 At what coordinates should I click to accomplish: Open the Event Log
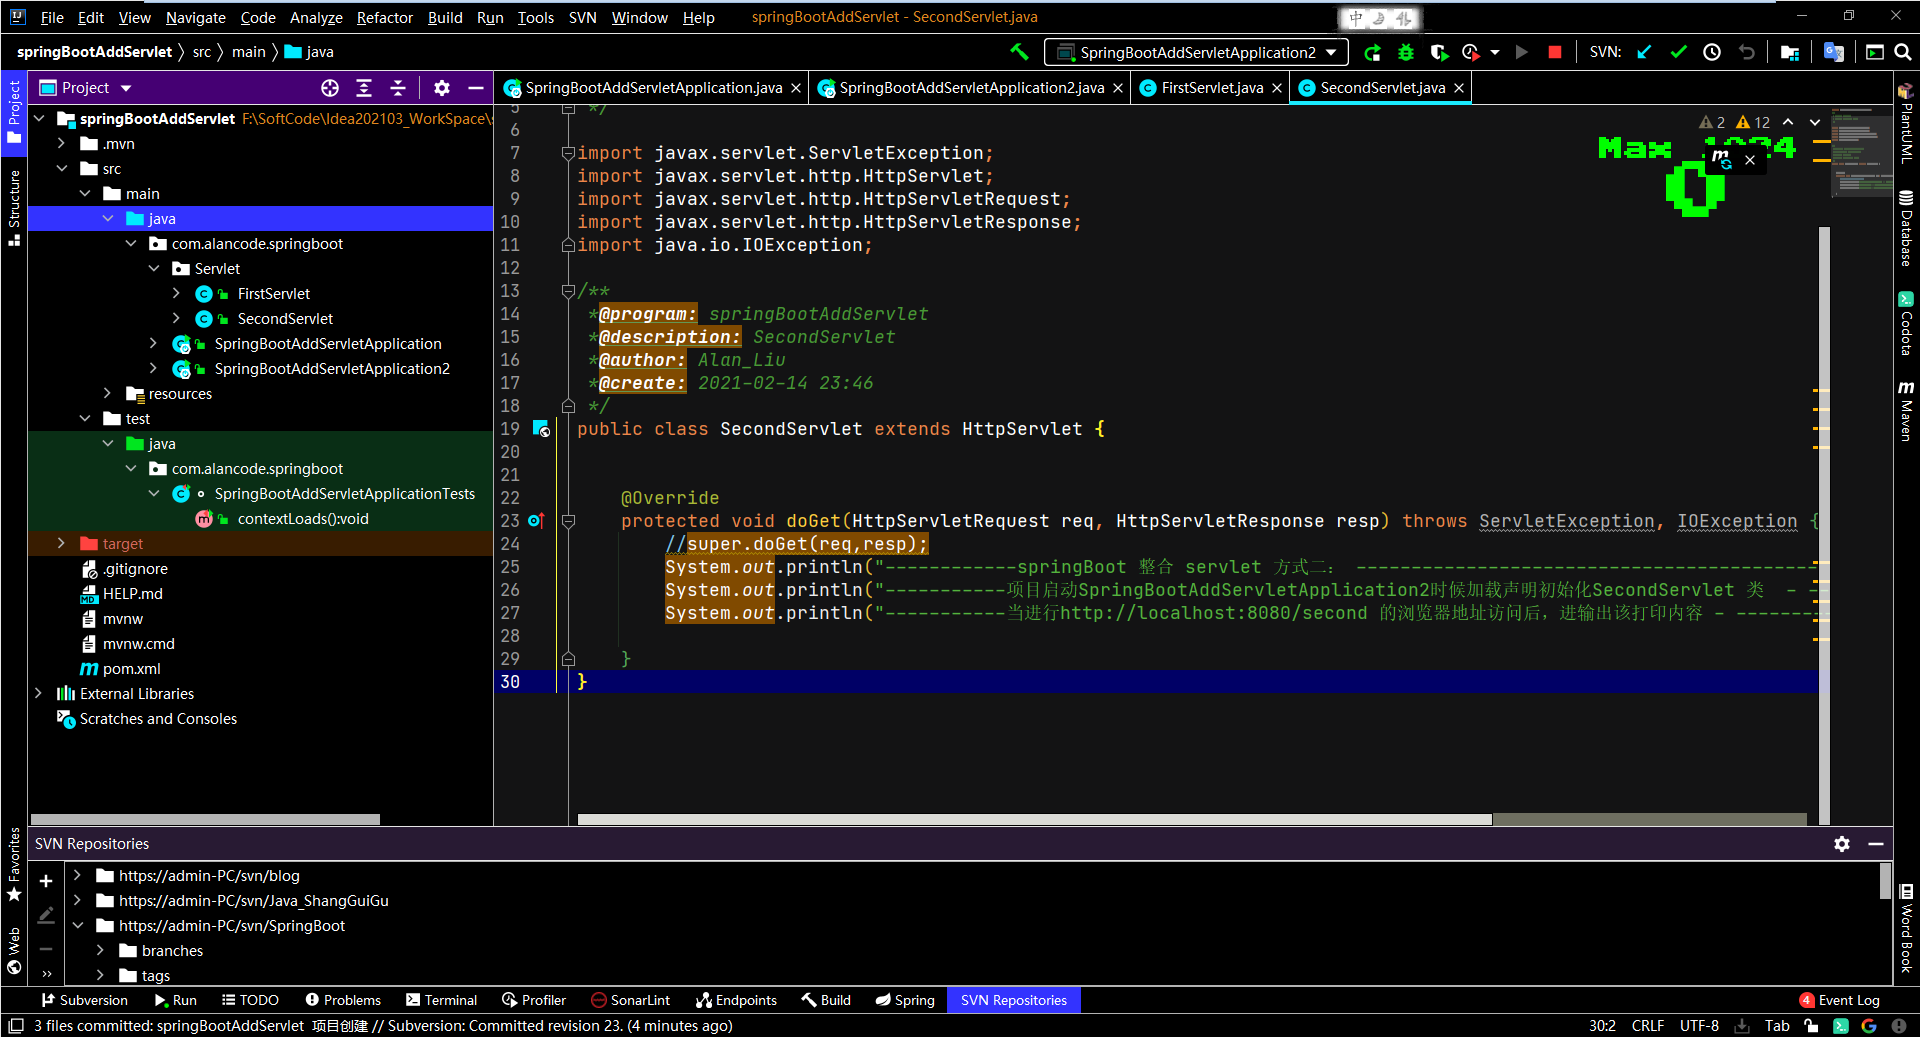(x=1840, y=1000)
